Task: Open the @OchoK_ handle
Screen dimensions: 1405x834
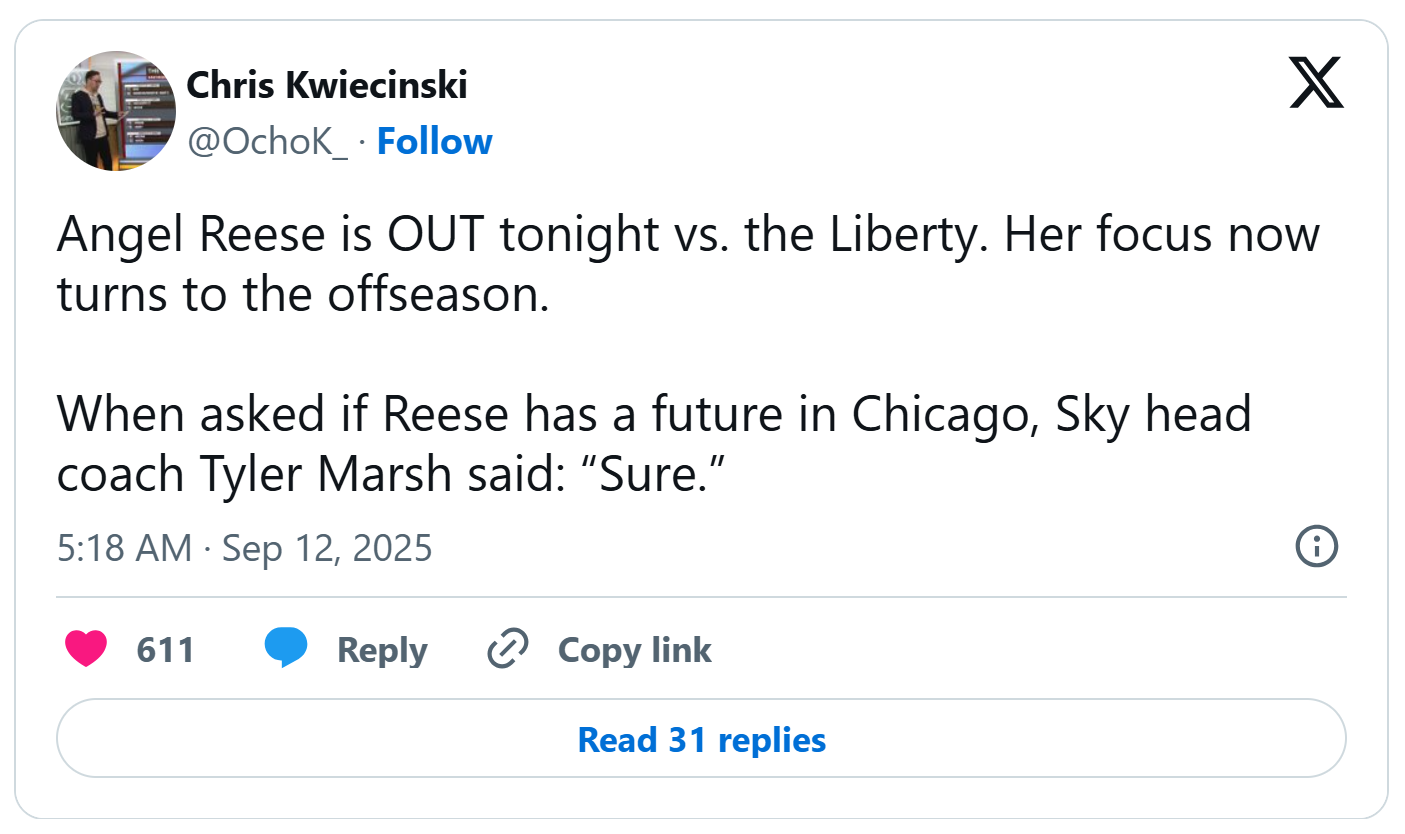Action: click(267, 142)
